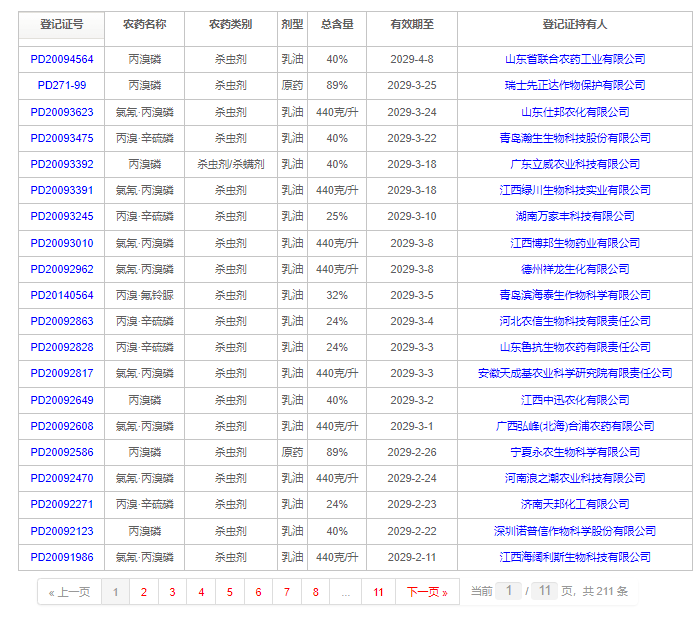Open registration PD271-99 link
The image size is (694, 620).
[62, 85]
